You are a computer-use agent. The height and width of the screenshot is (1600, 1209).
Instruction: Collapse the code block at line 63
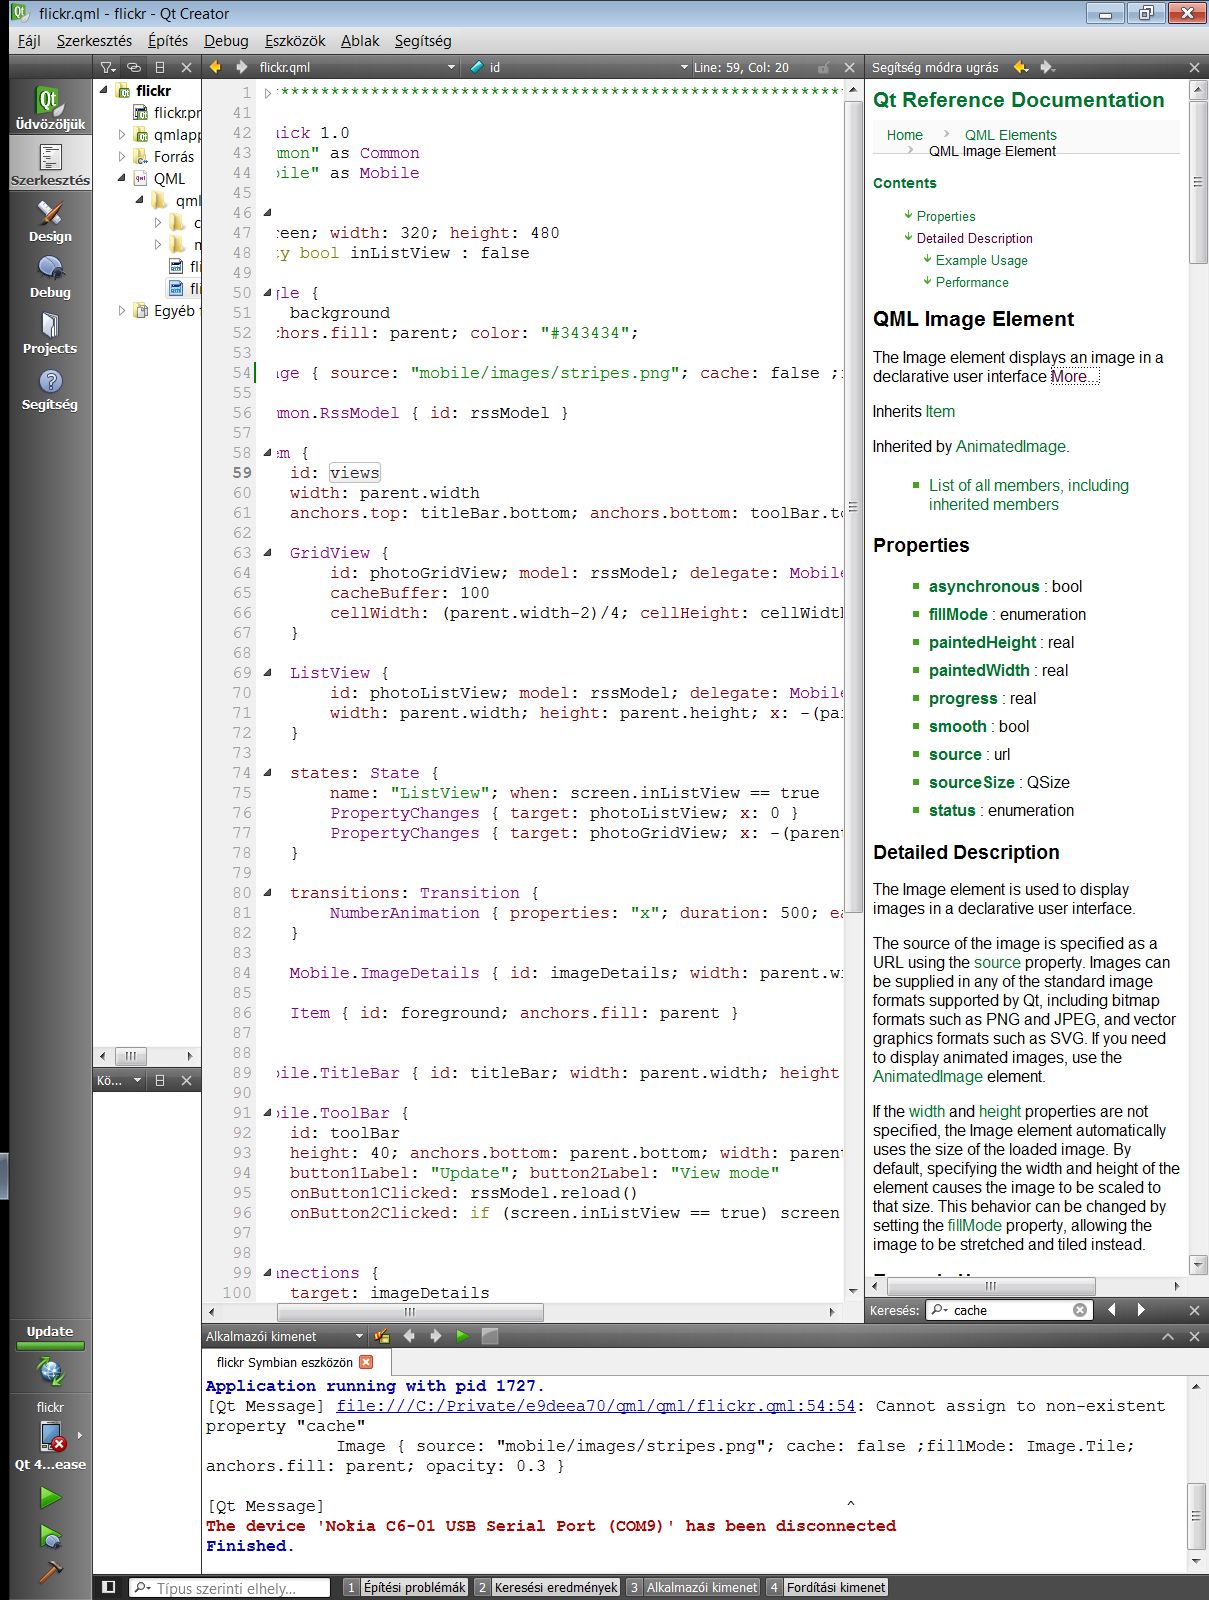coord(267,553)
